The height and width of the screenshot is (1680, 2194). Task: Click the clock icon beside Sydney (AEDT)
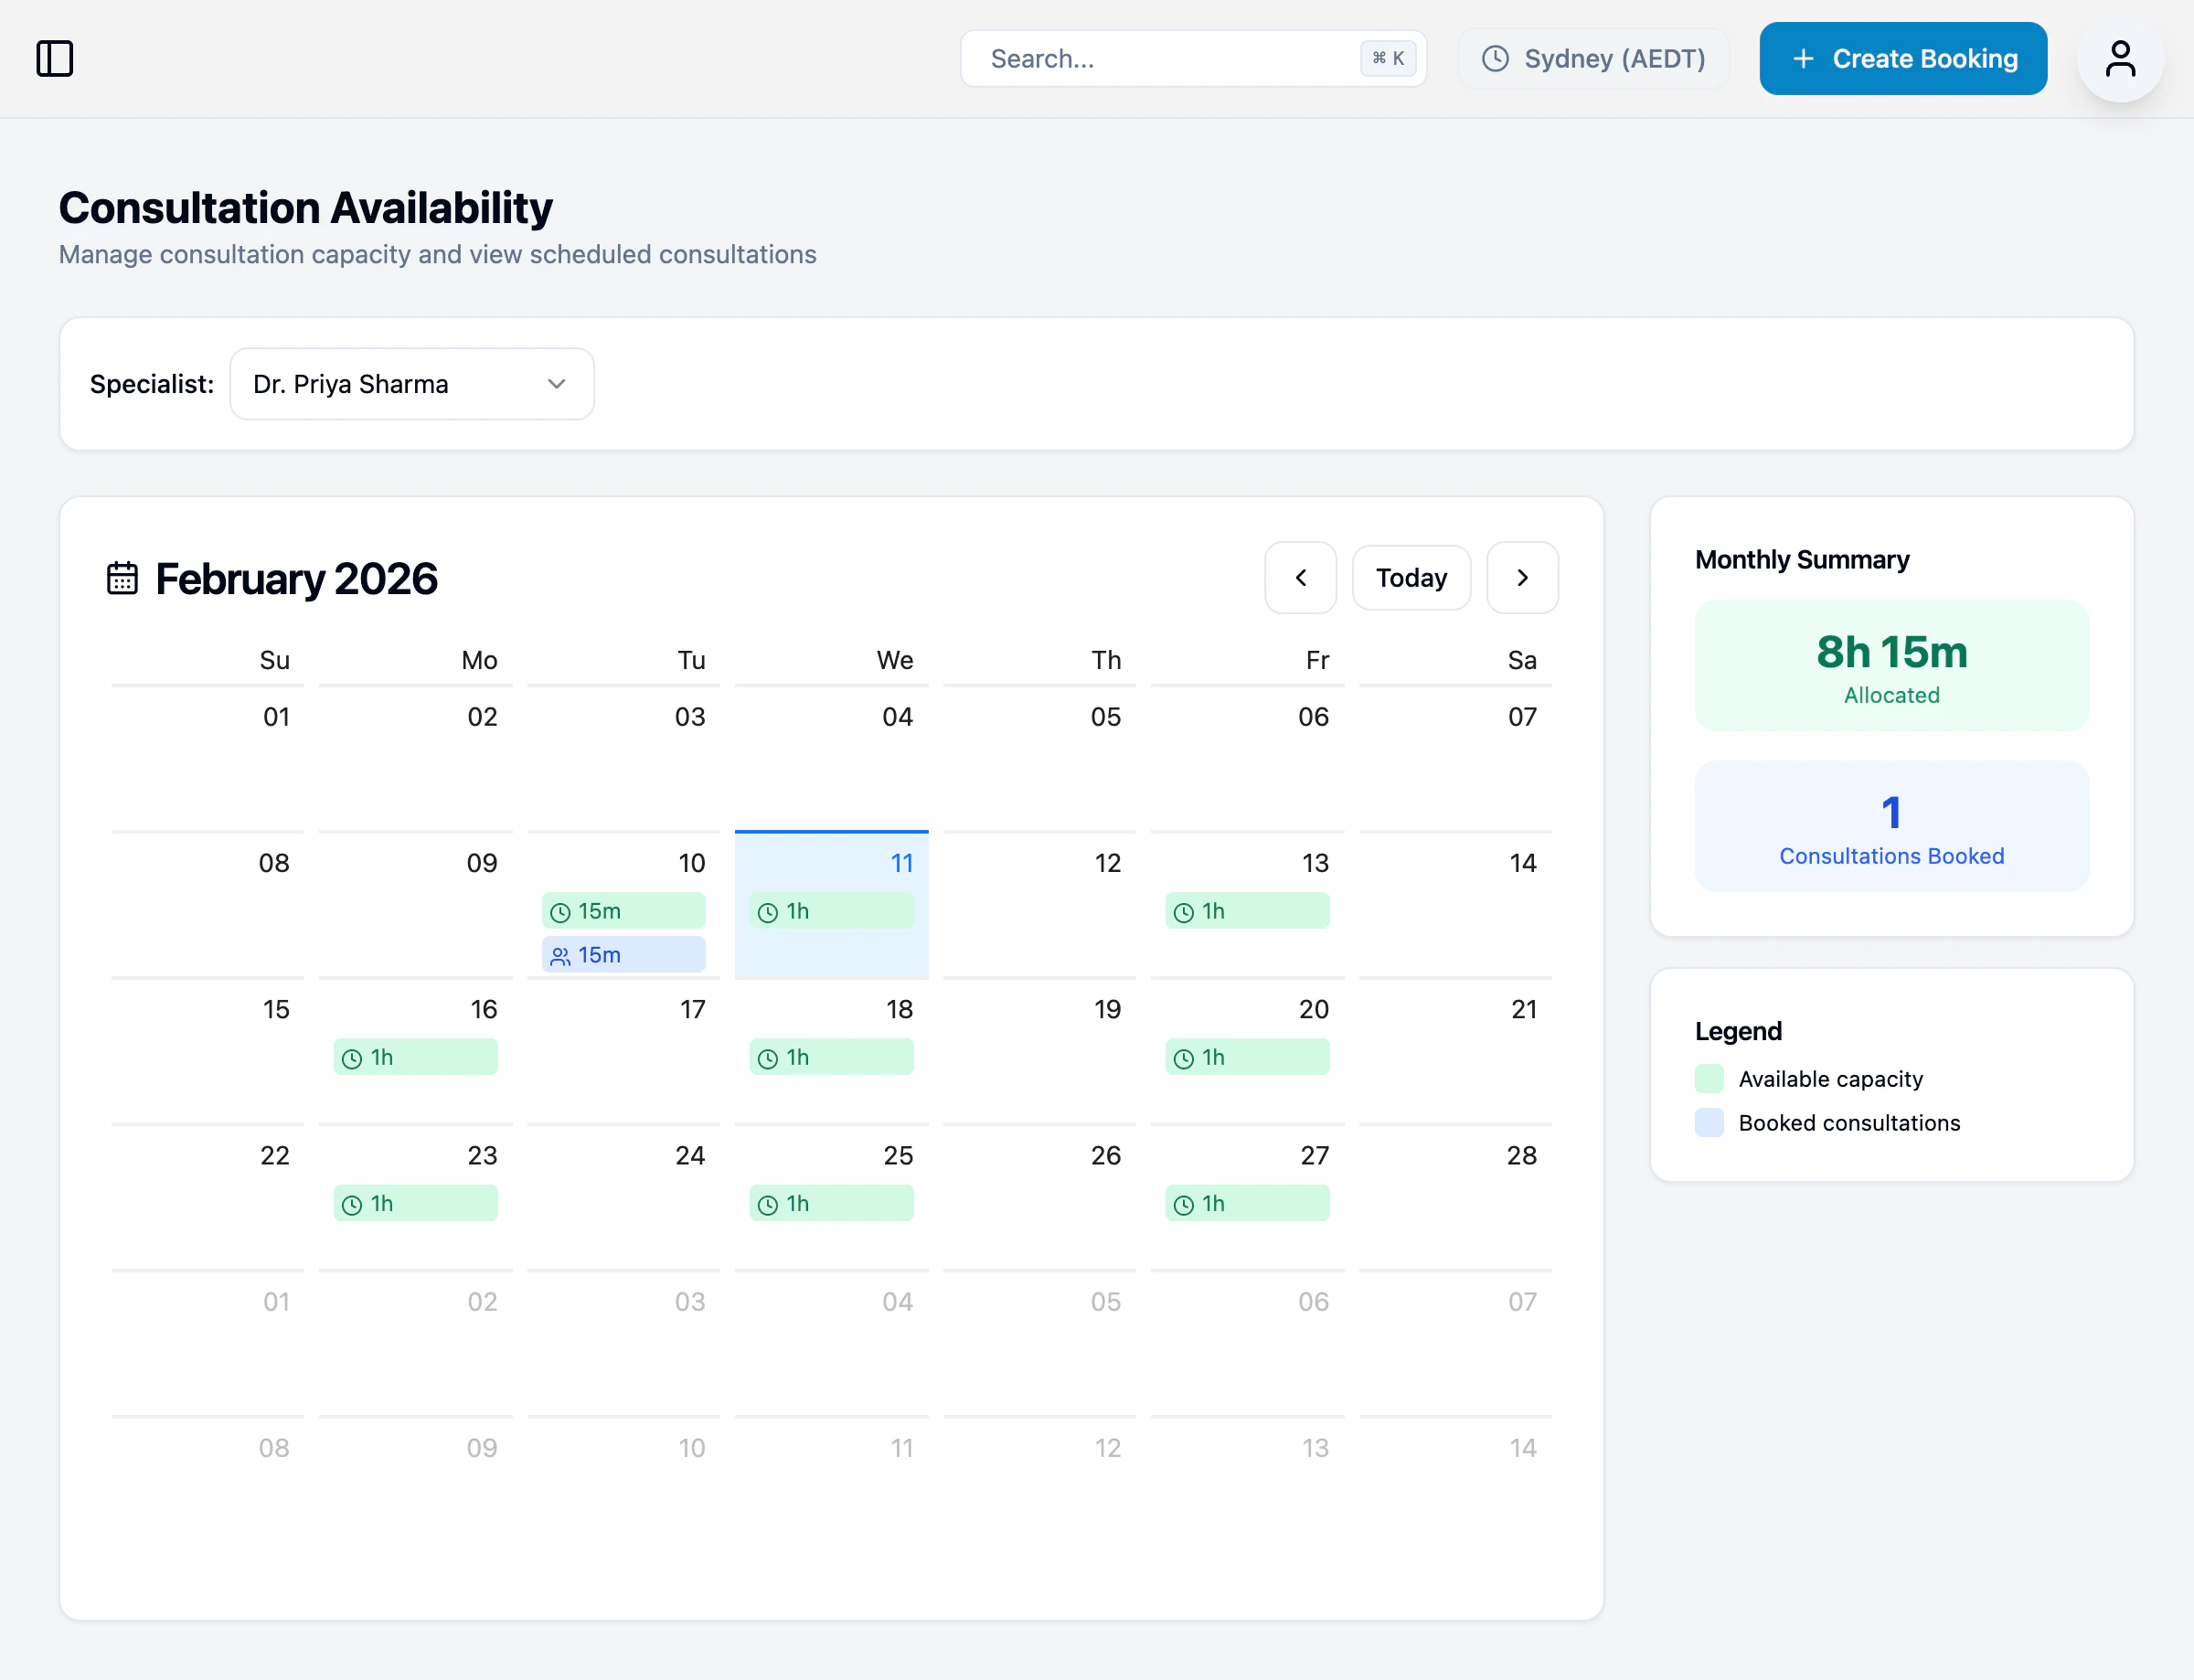click(1495, 58)
